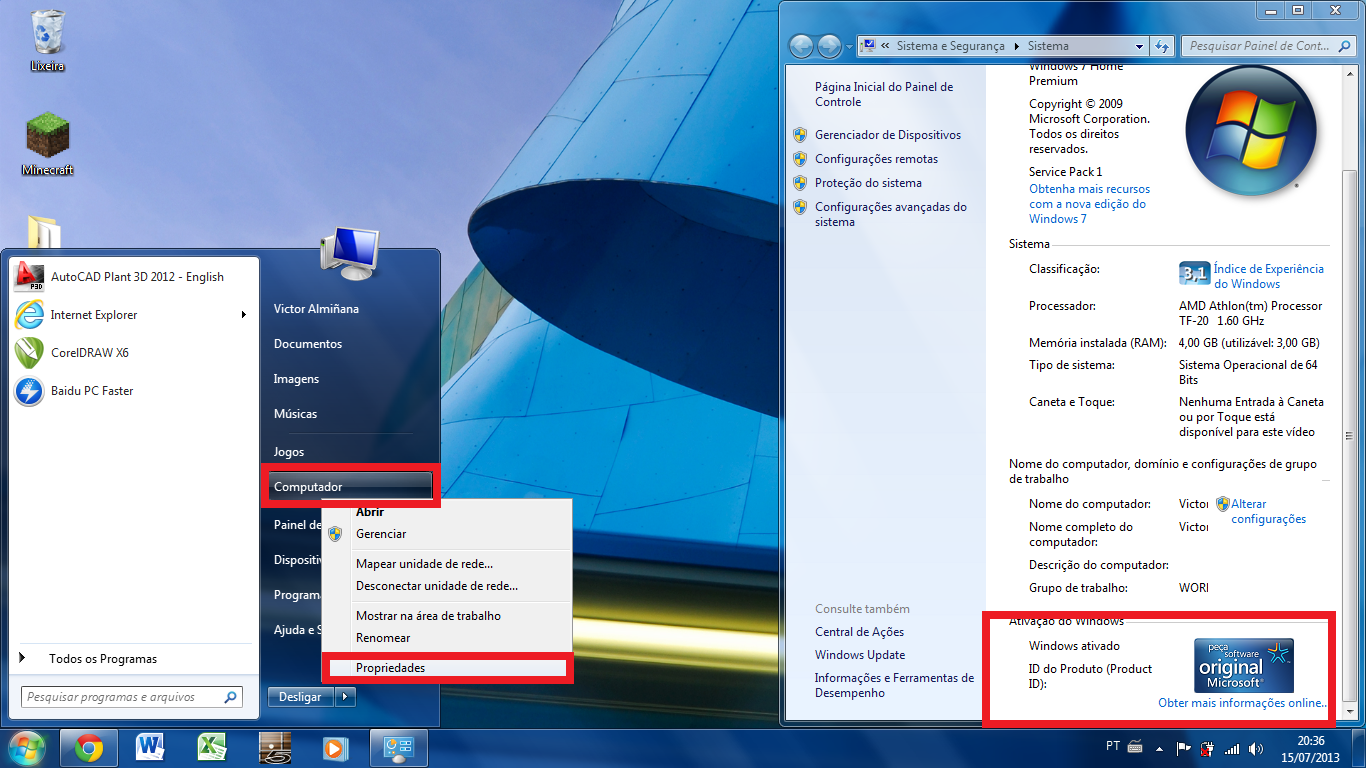Choose Propriedades from context menu
This screenshot has height=768, width=1366.
446,668
